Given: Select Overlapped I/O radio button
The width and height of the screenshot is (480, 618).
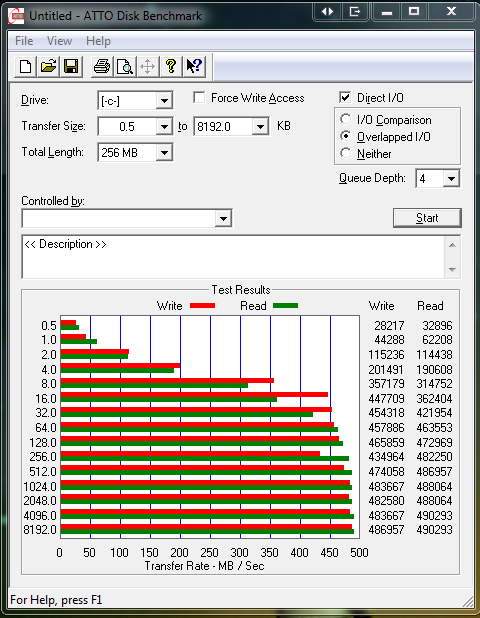Looking at the screenshot, I should tap(346, 136).
